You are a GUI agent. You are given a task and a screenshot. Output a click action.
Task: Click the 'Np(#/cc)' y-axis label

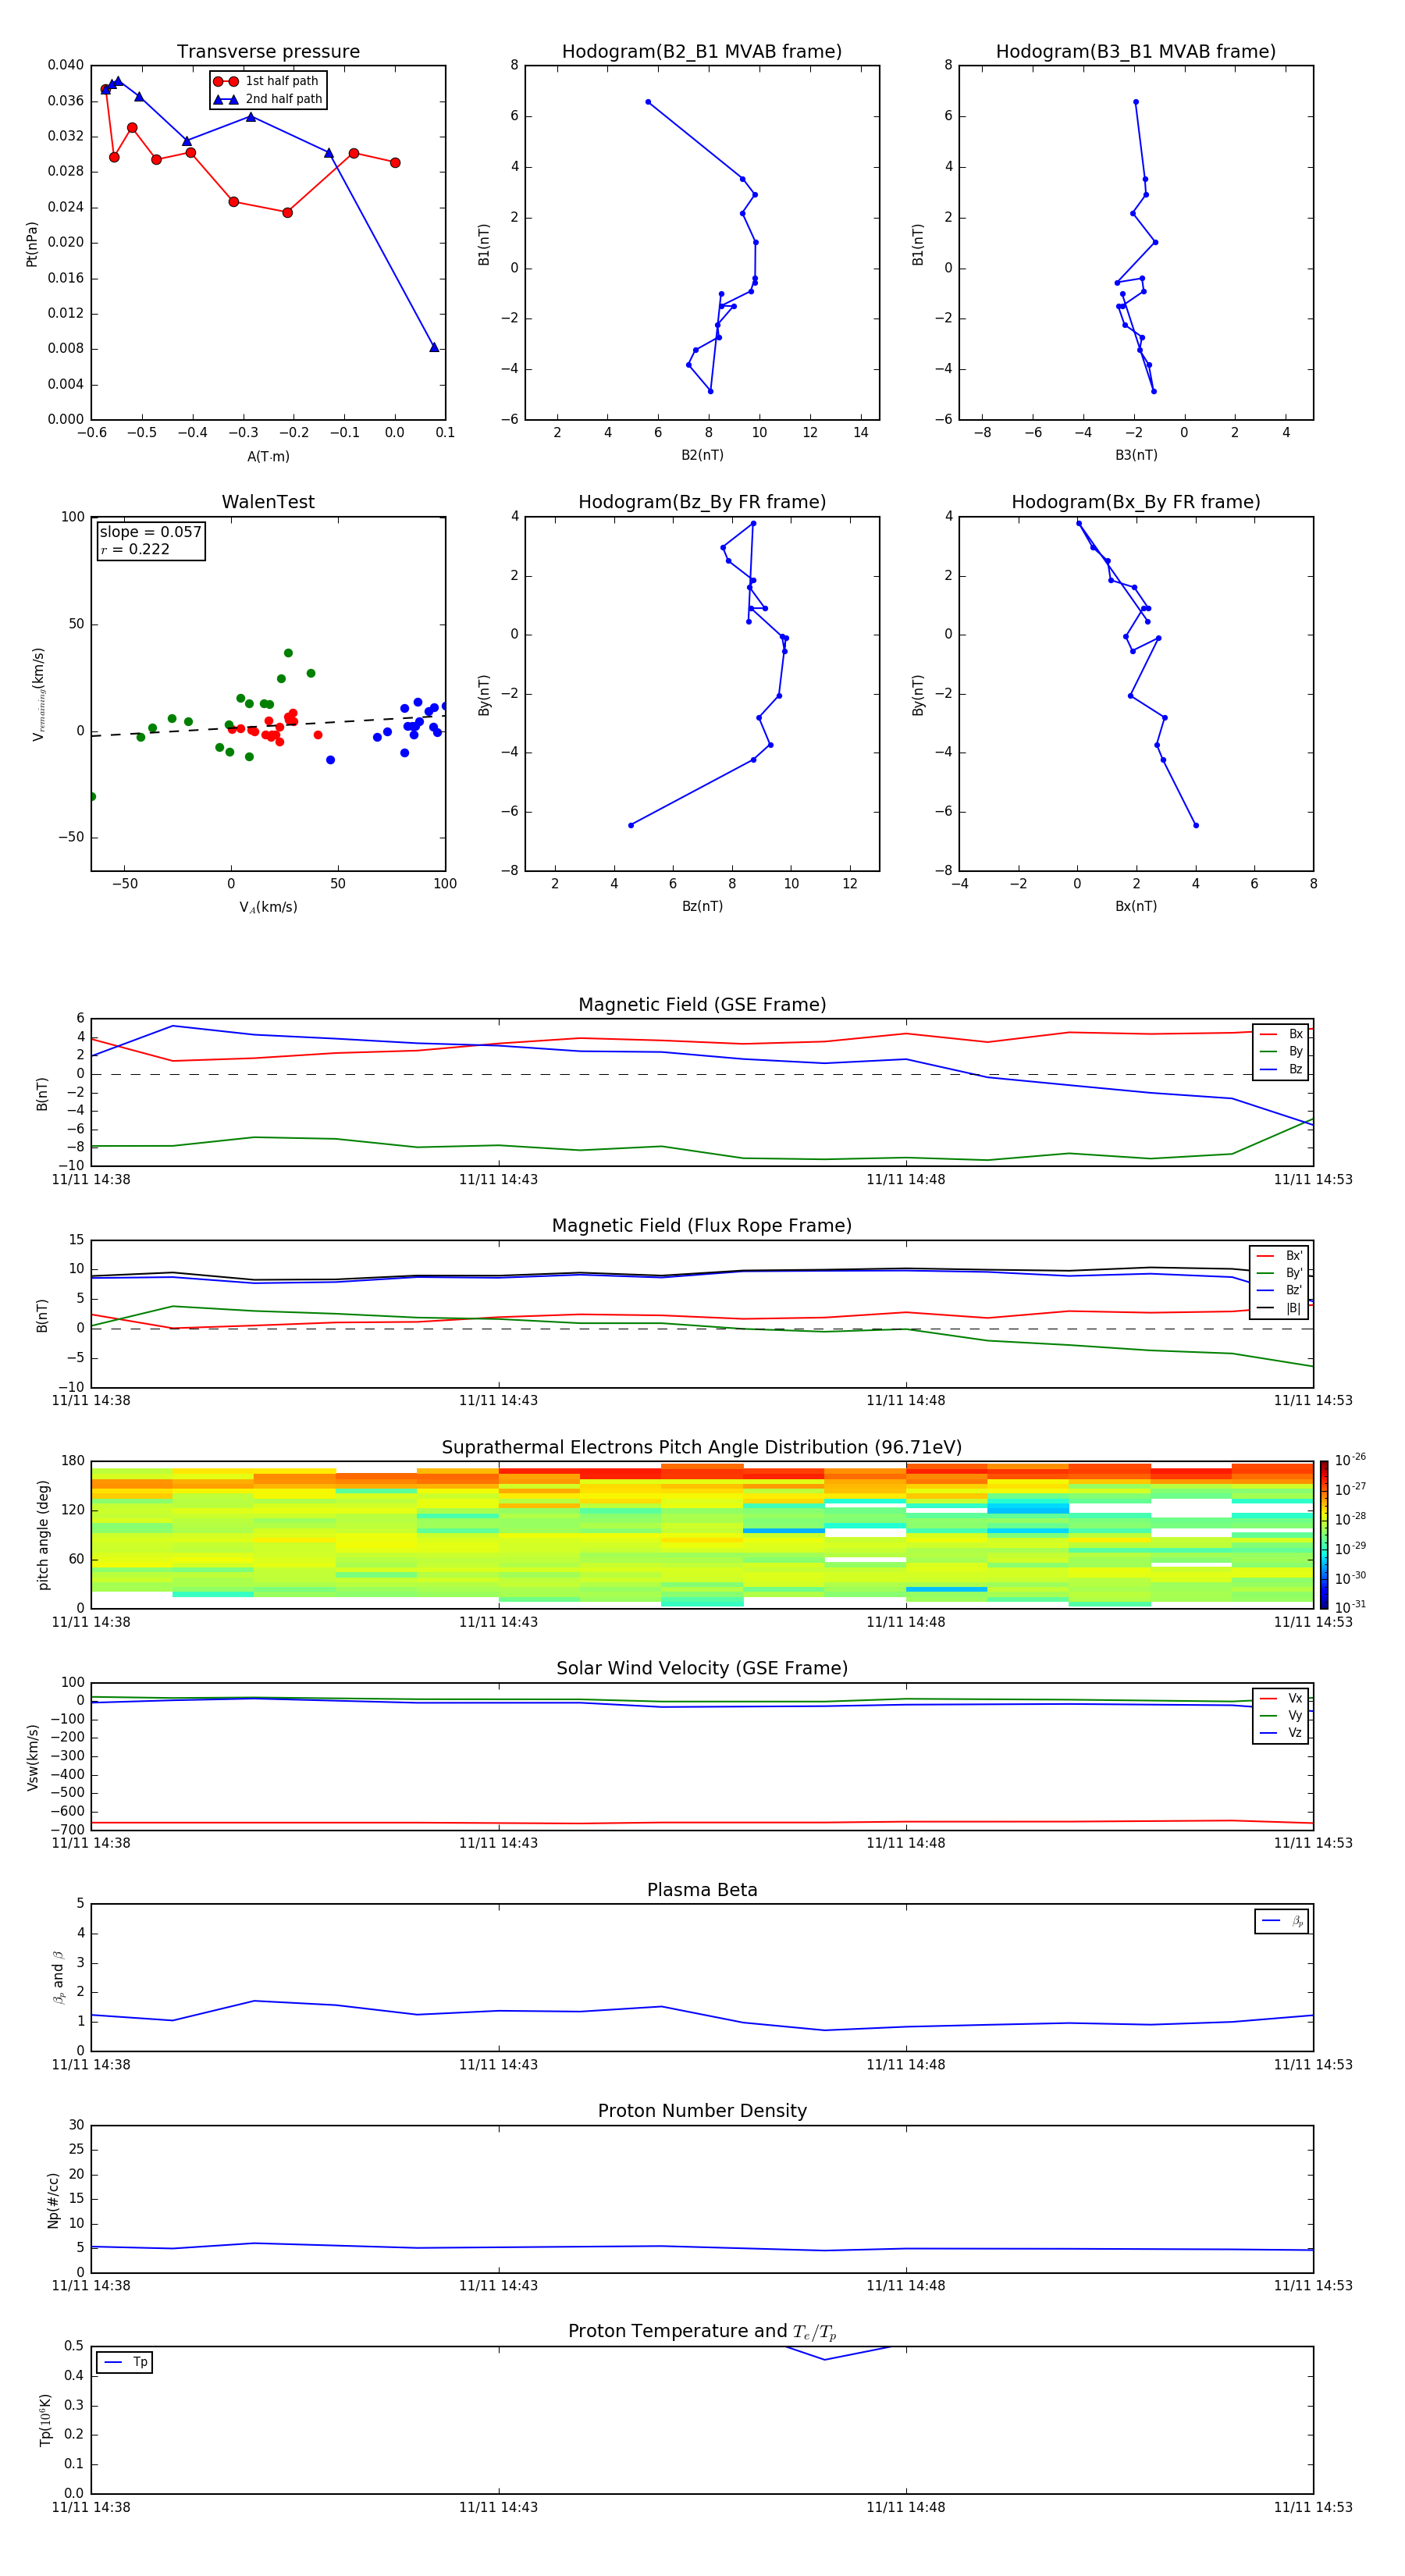click(x=53, y=2200)
